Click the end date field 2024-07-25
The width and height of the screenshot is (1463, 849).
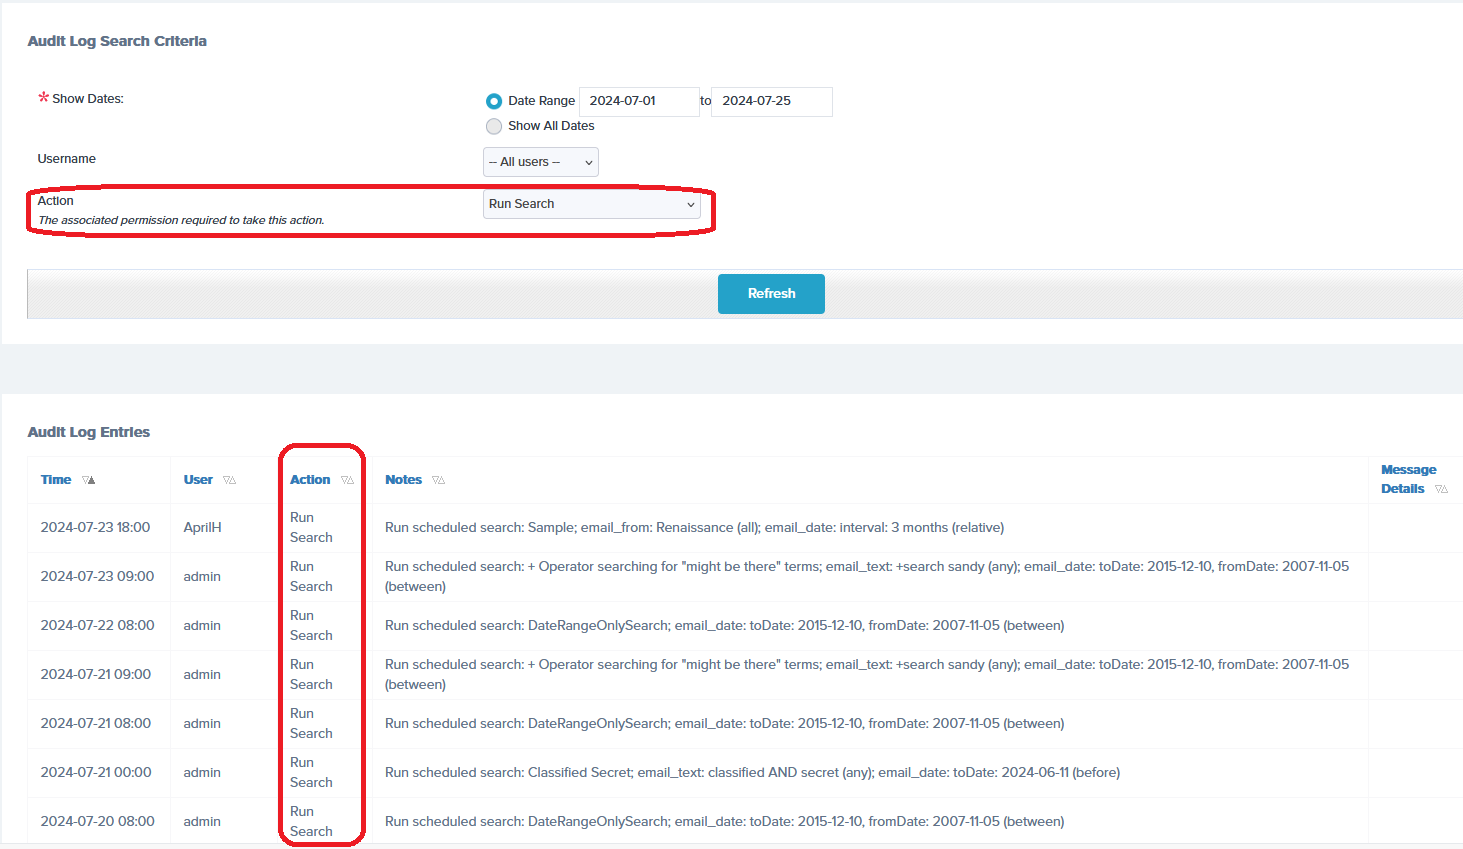coord(770,101)
